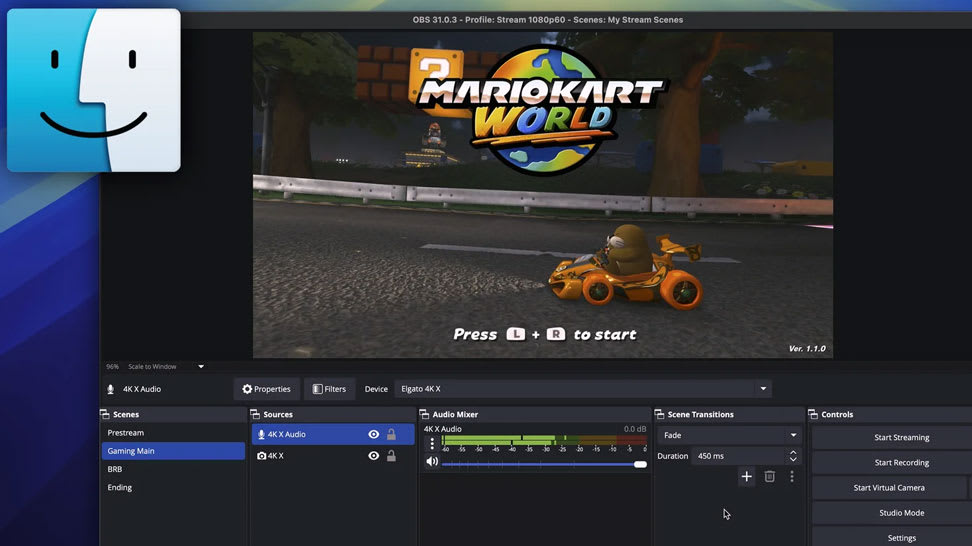Select the Gaming Main scene
The image size is (972, 546).
(173, 451)
